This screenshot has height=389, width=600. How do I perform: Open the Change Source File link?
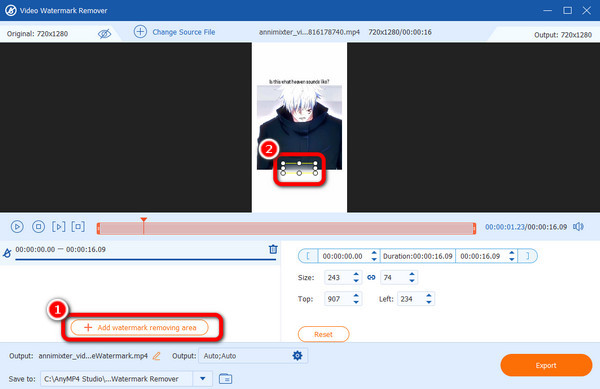(184, 32)
